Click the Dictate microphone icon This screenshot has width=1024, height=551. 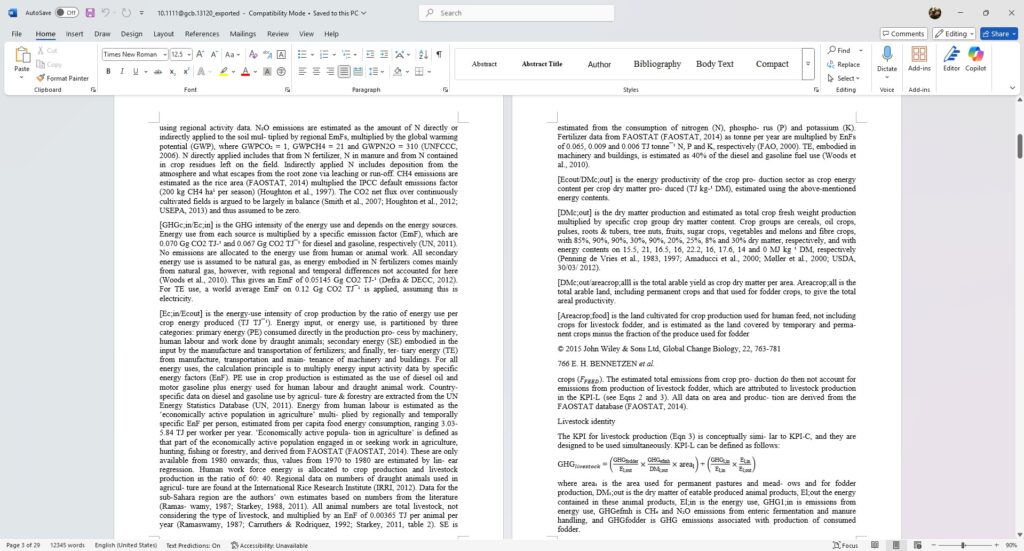(x=886, y=57)
